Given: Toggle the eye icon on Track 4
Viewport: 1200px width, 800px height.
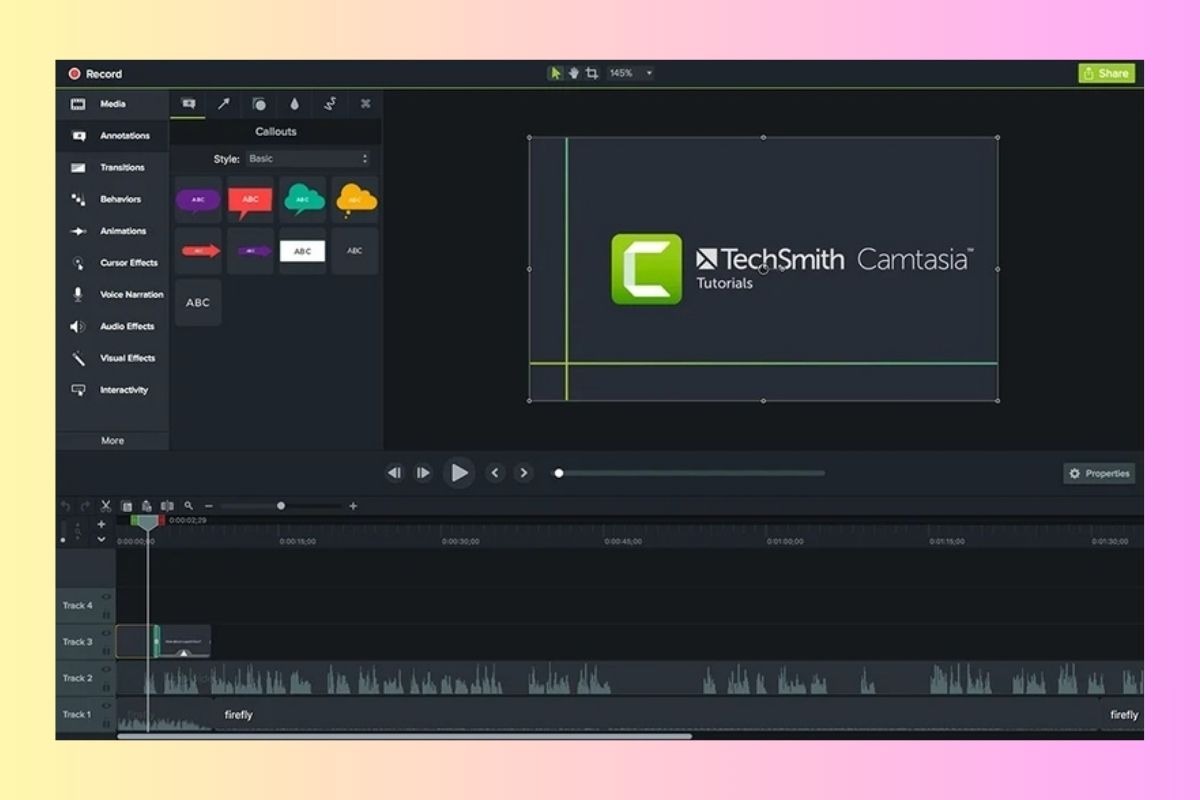Looking at the screenshot, I should pyautogui.click(x=106, y=597).
